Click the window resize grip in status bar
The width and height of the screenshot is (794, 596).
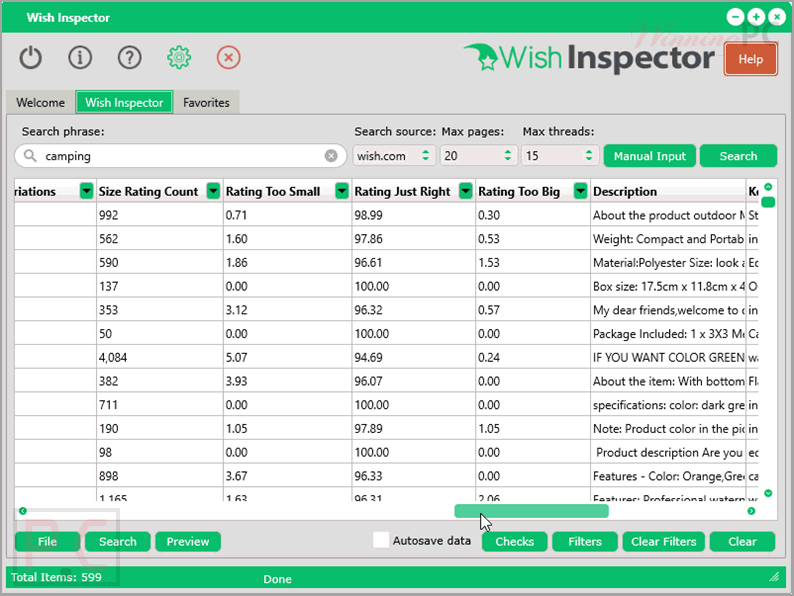click(774, 577)
